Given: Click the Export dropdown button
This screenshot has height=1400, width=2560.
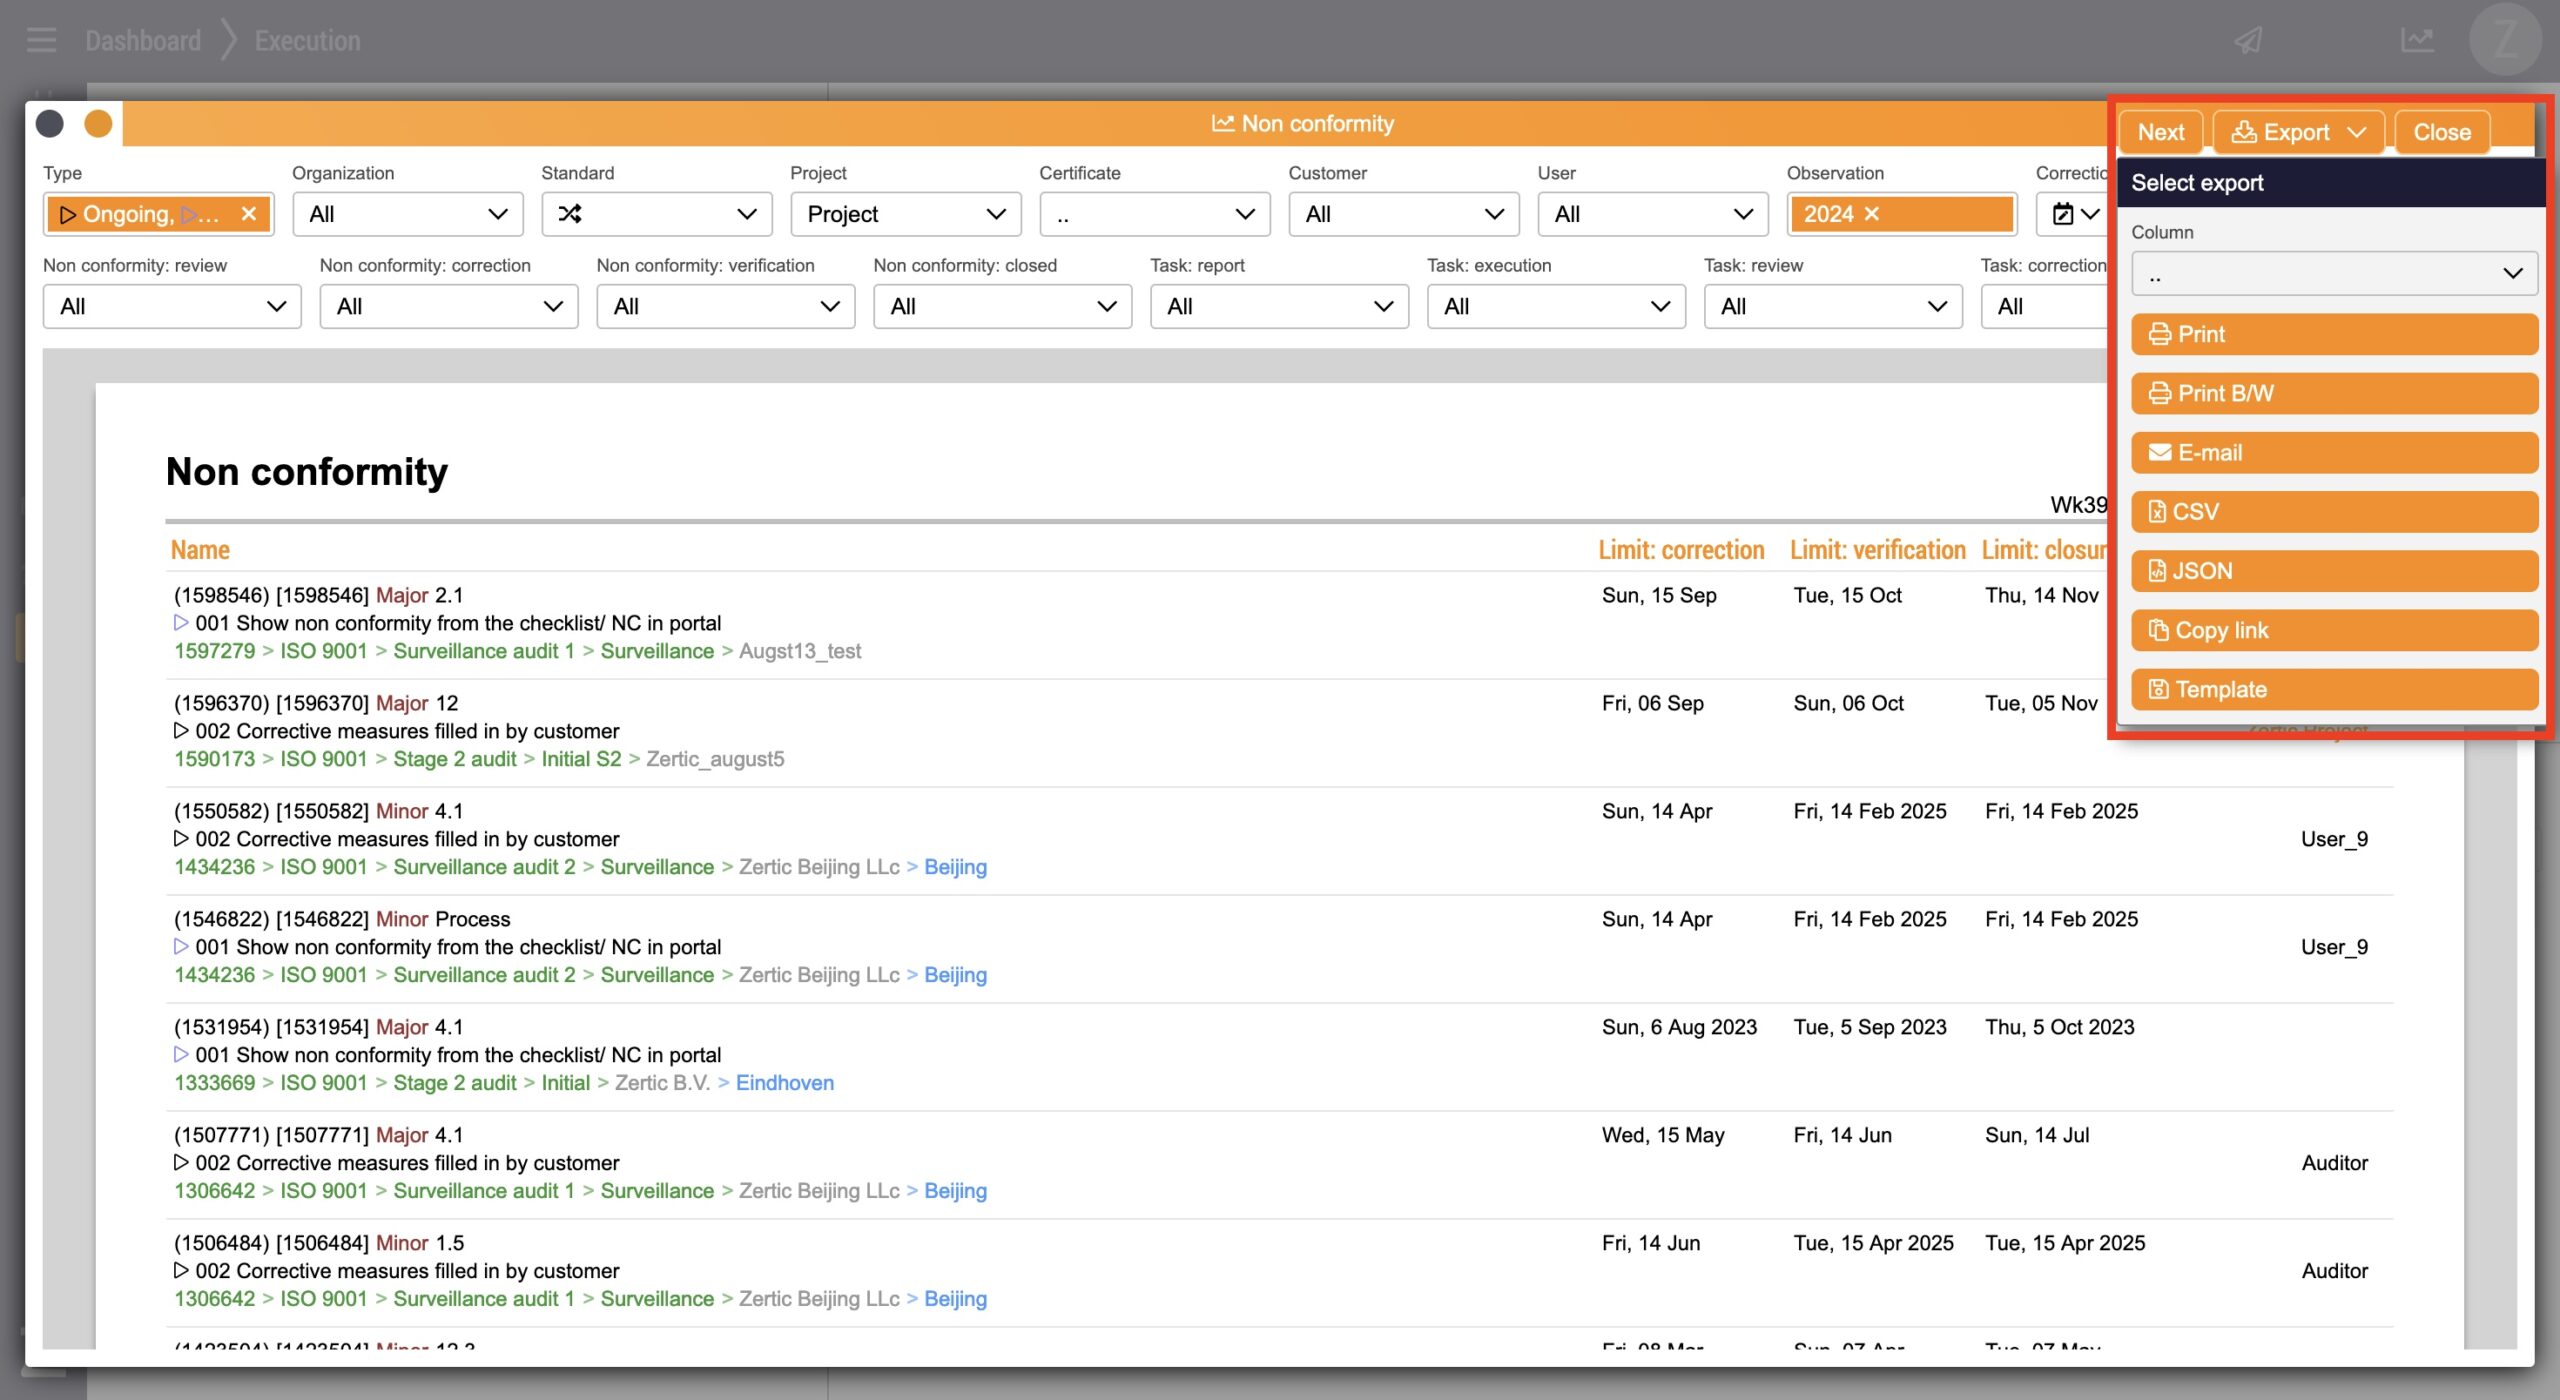Looking at the screenshot, I should point(2297,132).
